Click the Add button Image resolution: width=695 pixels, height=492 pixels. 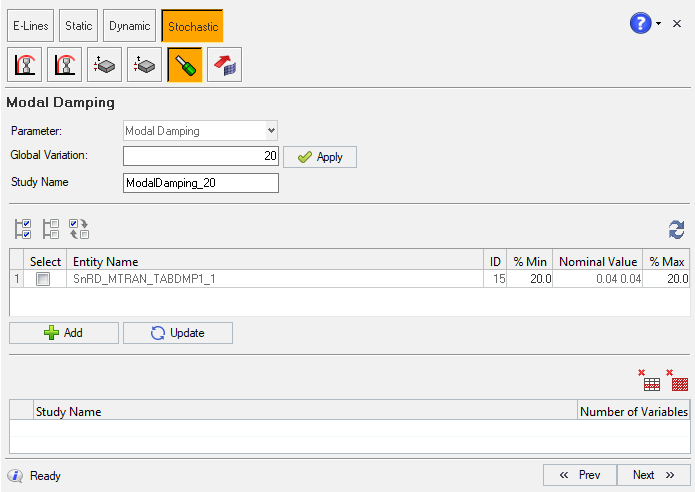click(x=64, y=333)
